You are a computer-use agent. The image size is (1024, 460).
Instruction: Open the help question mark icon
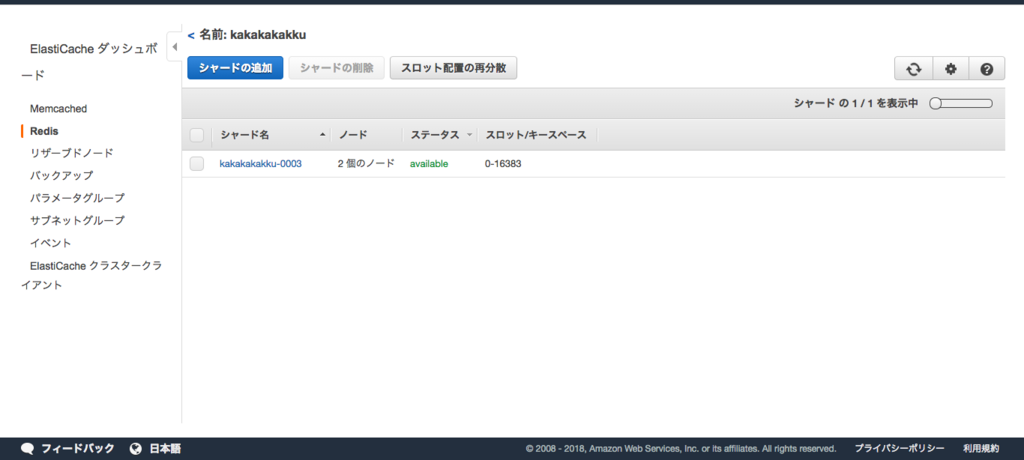(987, 69)
